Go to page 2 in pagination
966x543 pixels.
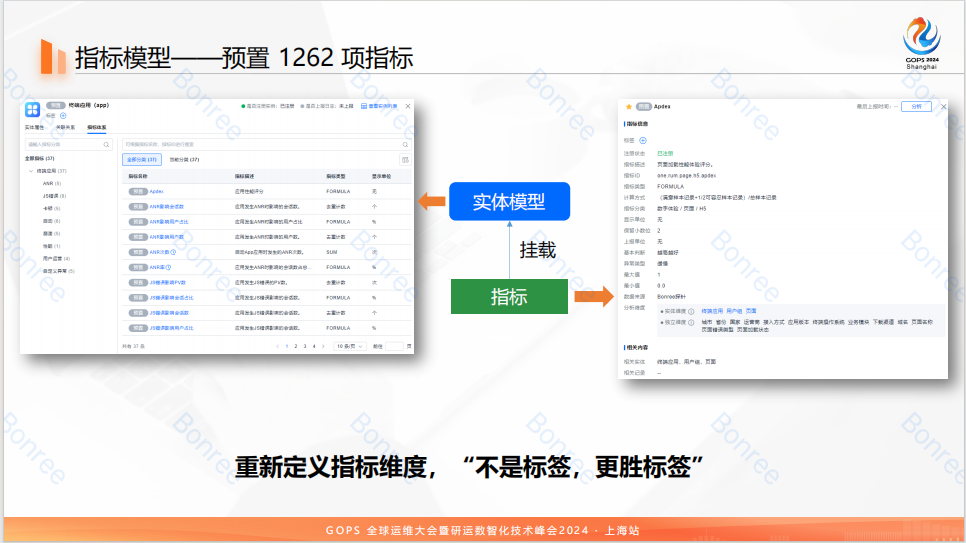[x=296, y=346]
